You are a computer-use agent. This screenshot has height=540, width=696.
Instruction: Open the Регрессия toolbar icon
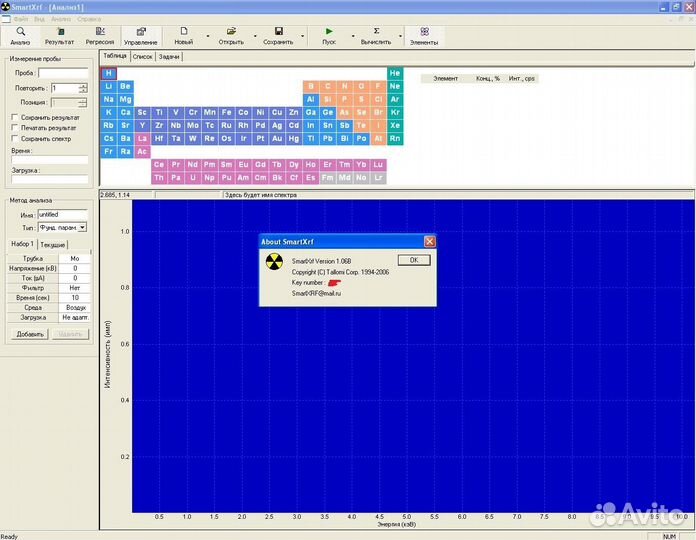point(100,31)
